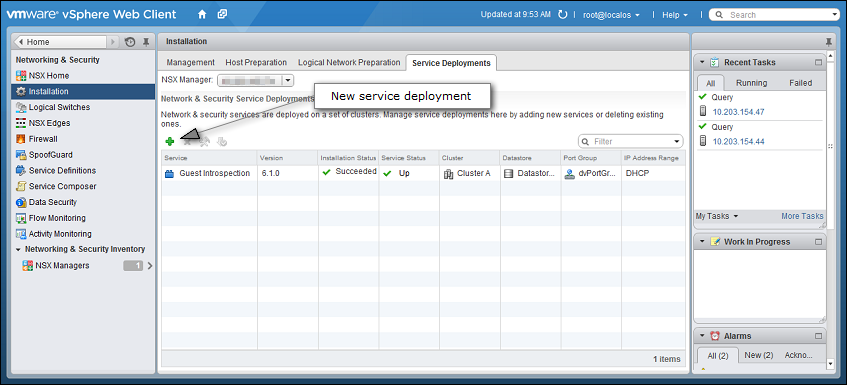The height and width of the screenshot is (385, 847).
Task: Open navigator history clock icon
Action: point(130,42)
